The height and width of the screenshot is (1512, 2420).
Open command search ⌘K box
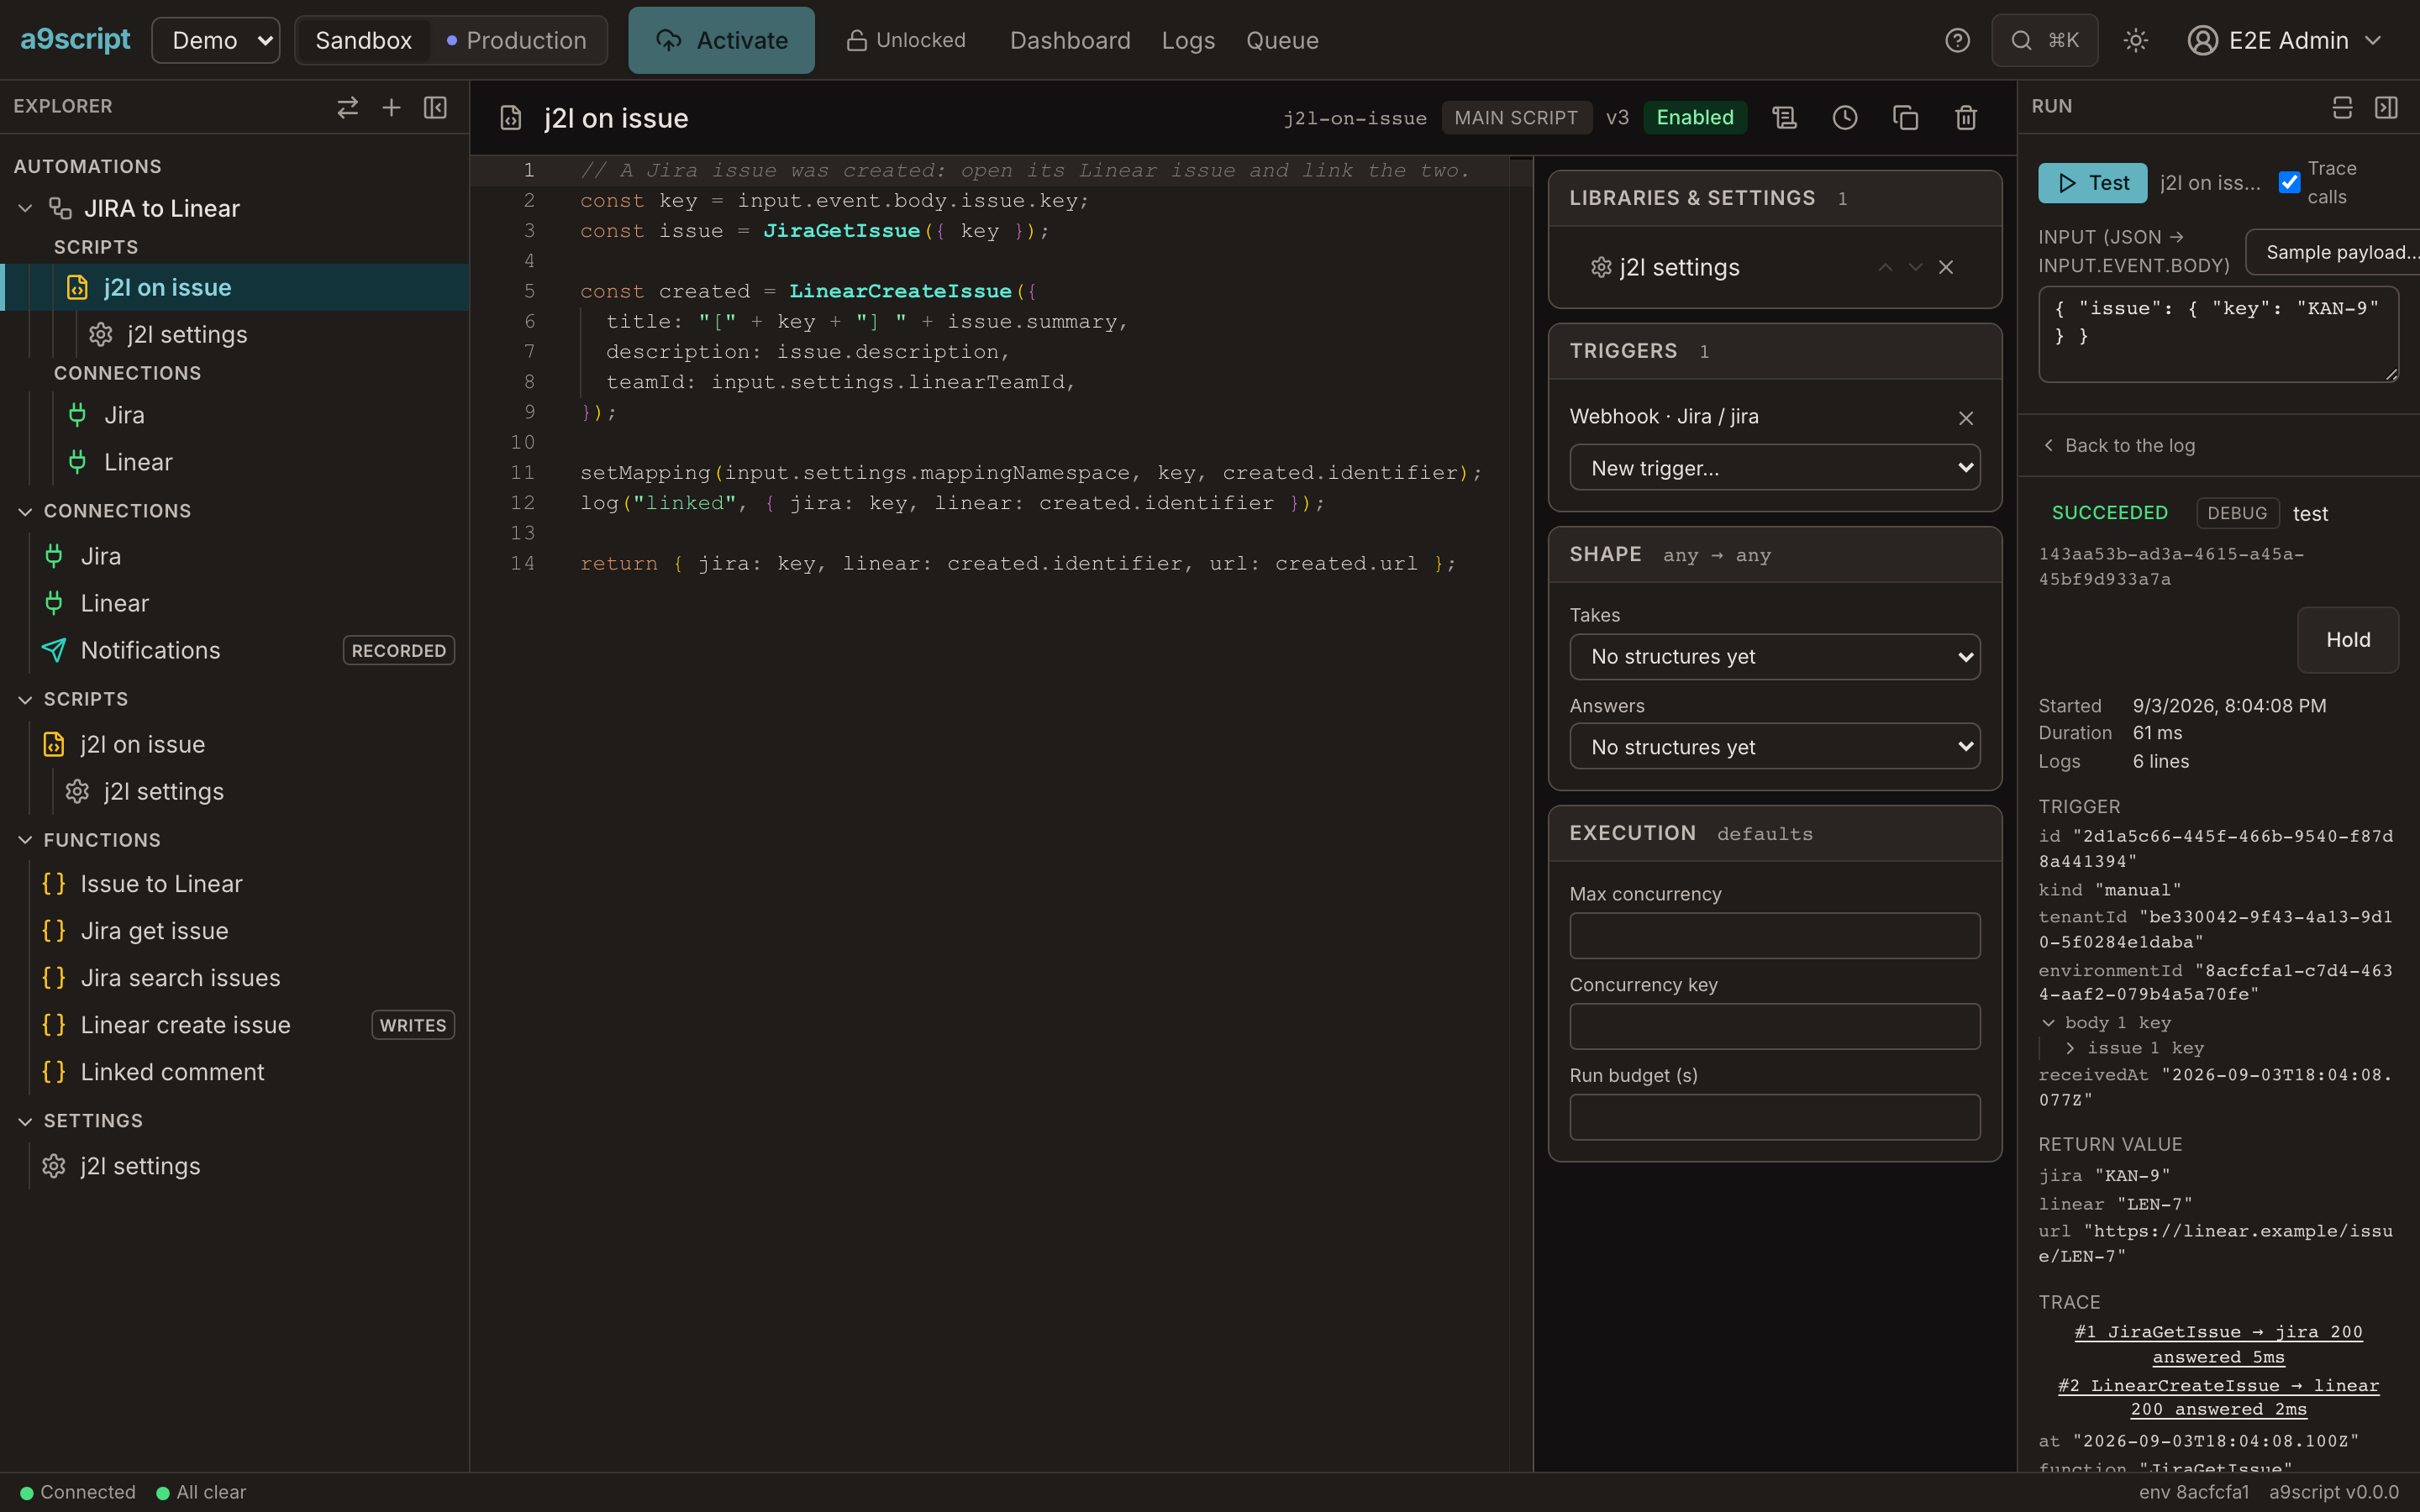coord(2044,40)
